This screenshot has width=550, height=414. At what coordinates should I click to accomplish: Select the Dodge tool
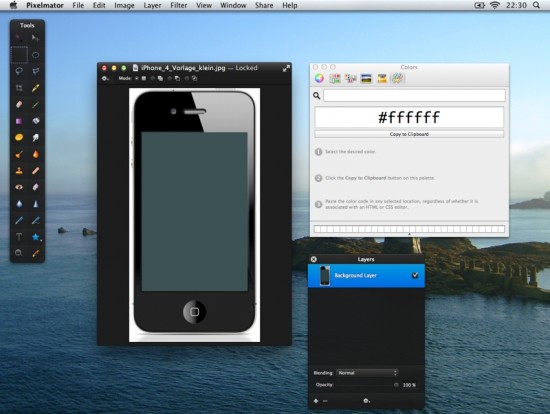19,154
